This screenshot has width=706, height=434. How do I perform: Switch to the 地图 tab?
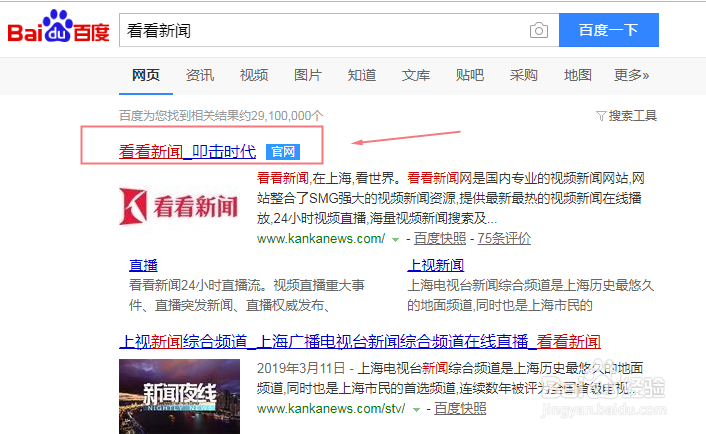pyautogui.click(x=578, y=75)
